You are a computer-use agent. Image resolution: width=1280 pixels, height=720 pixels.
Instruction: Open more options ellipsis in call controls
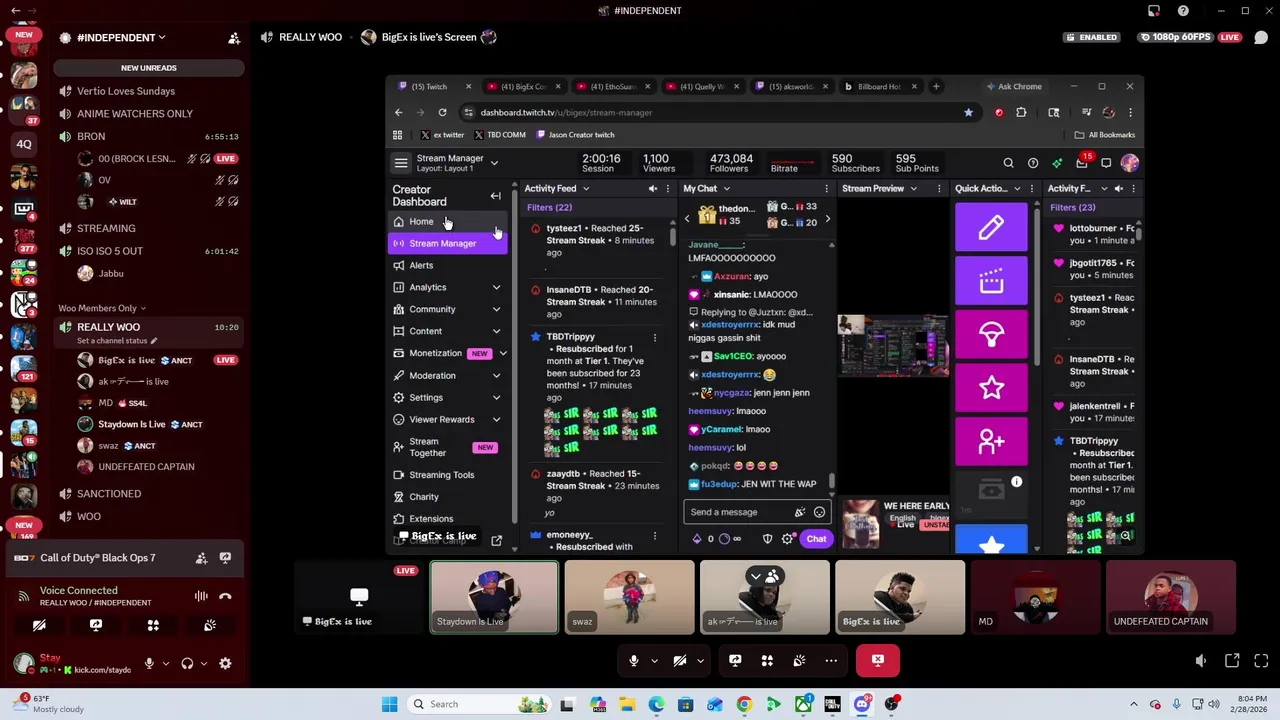pos(831,660)
